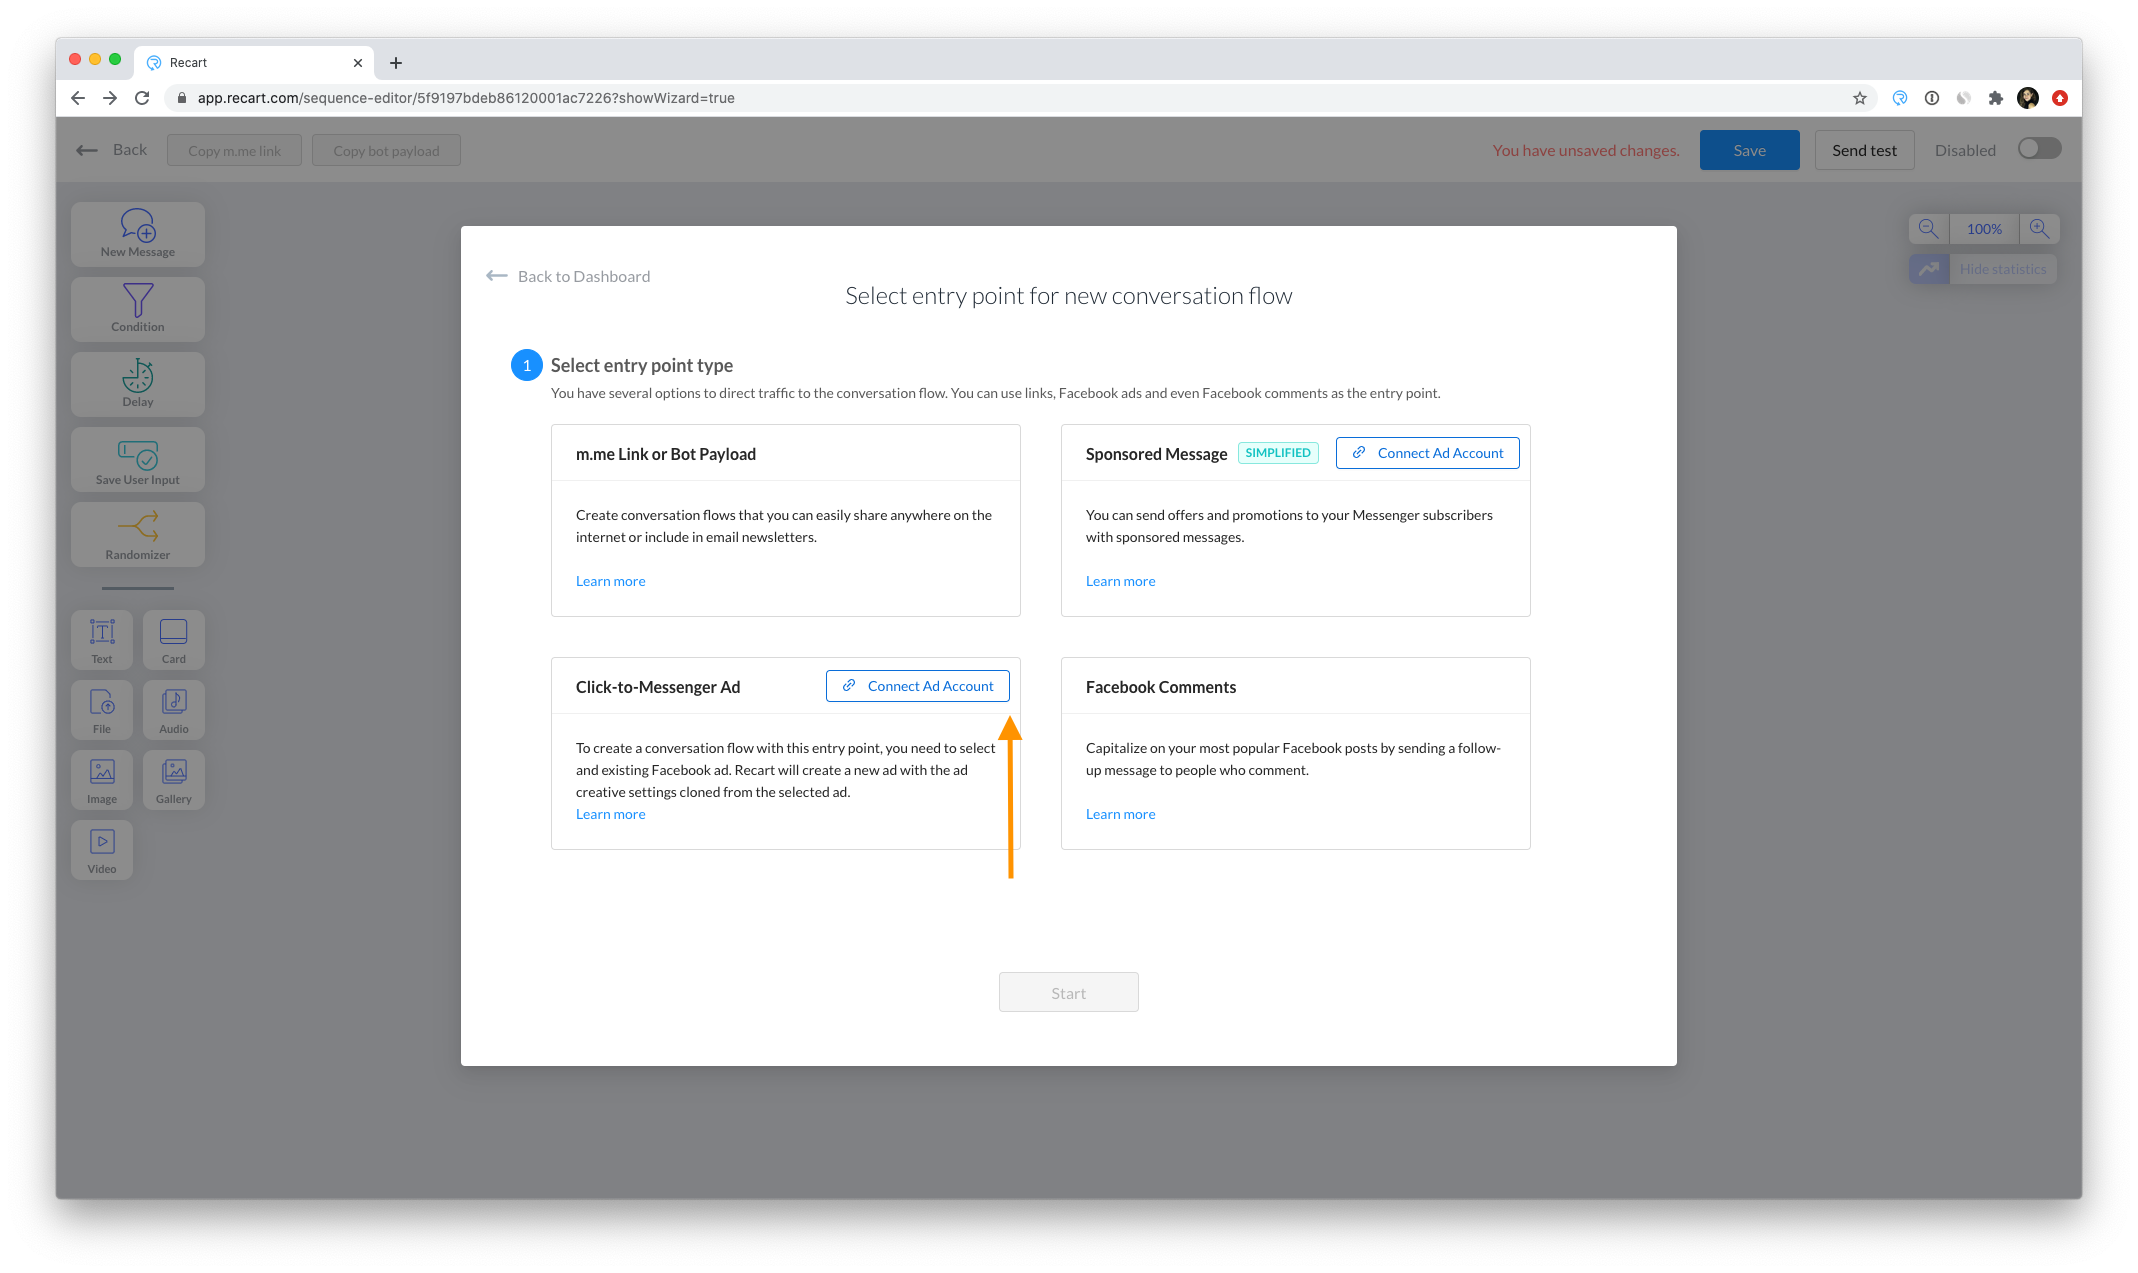The image size is (2138, 1273).
Task: Connect Ad Account for Sponsored Message
Action: (x=1427, y=453)
